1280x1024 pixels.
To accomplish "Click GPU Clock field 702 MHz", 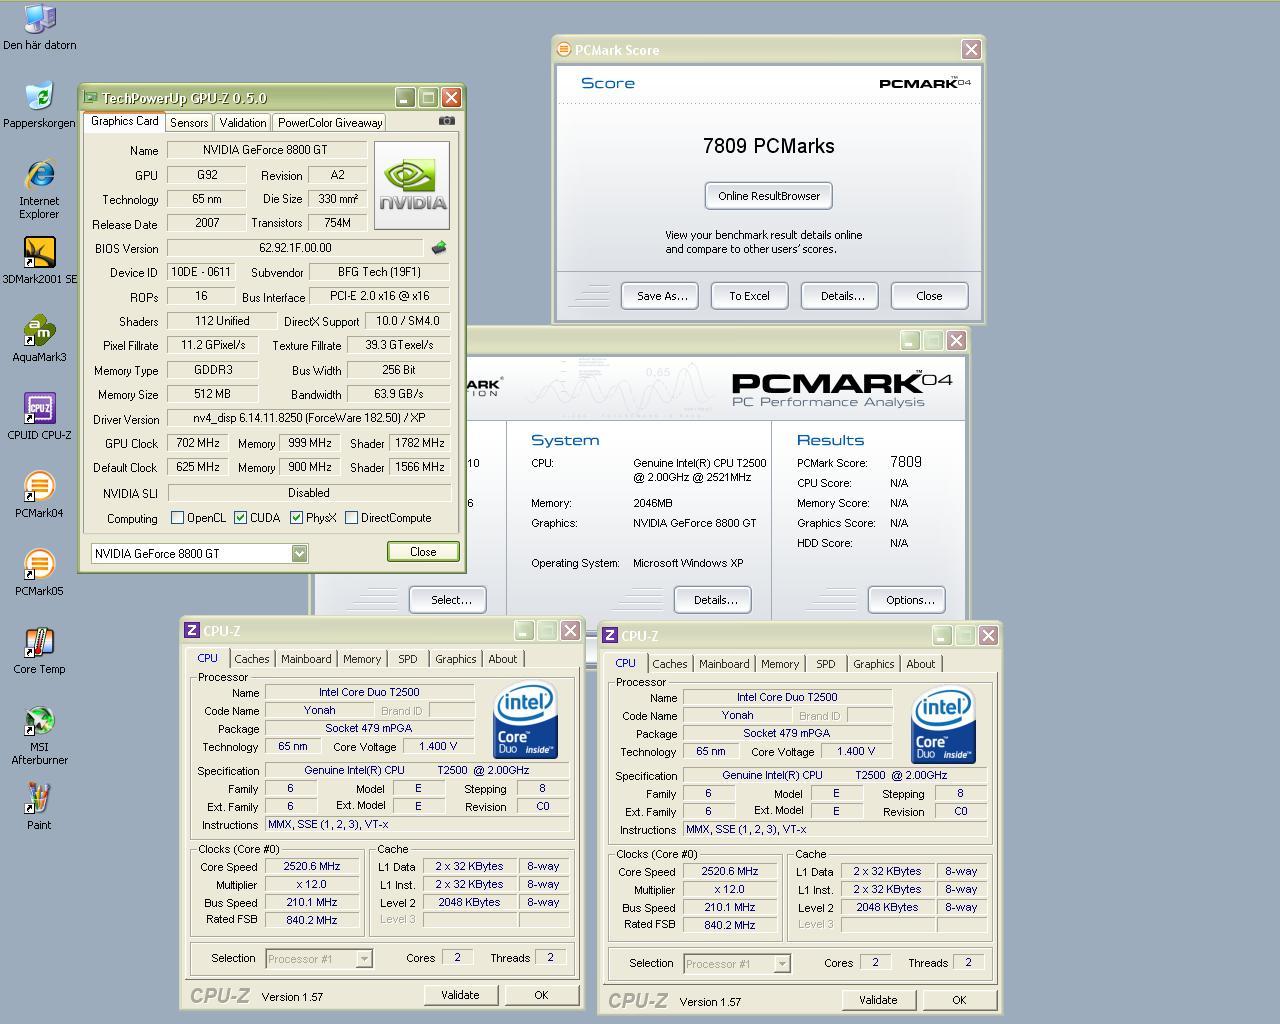I will [197, 443].
